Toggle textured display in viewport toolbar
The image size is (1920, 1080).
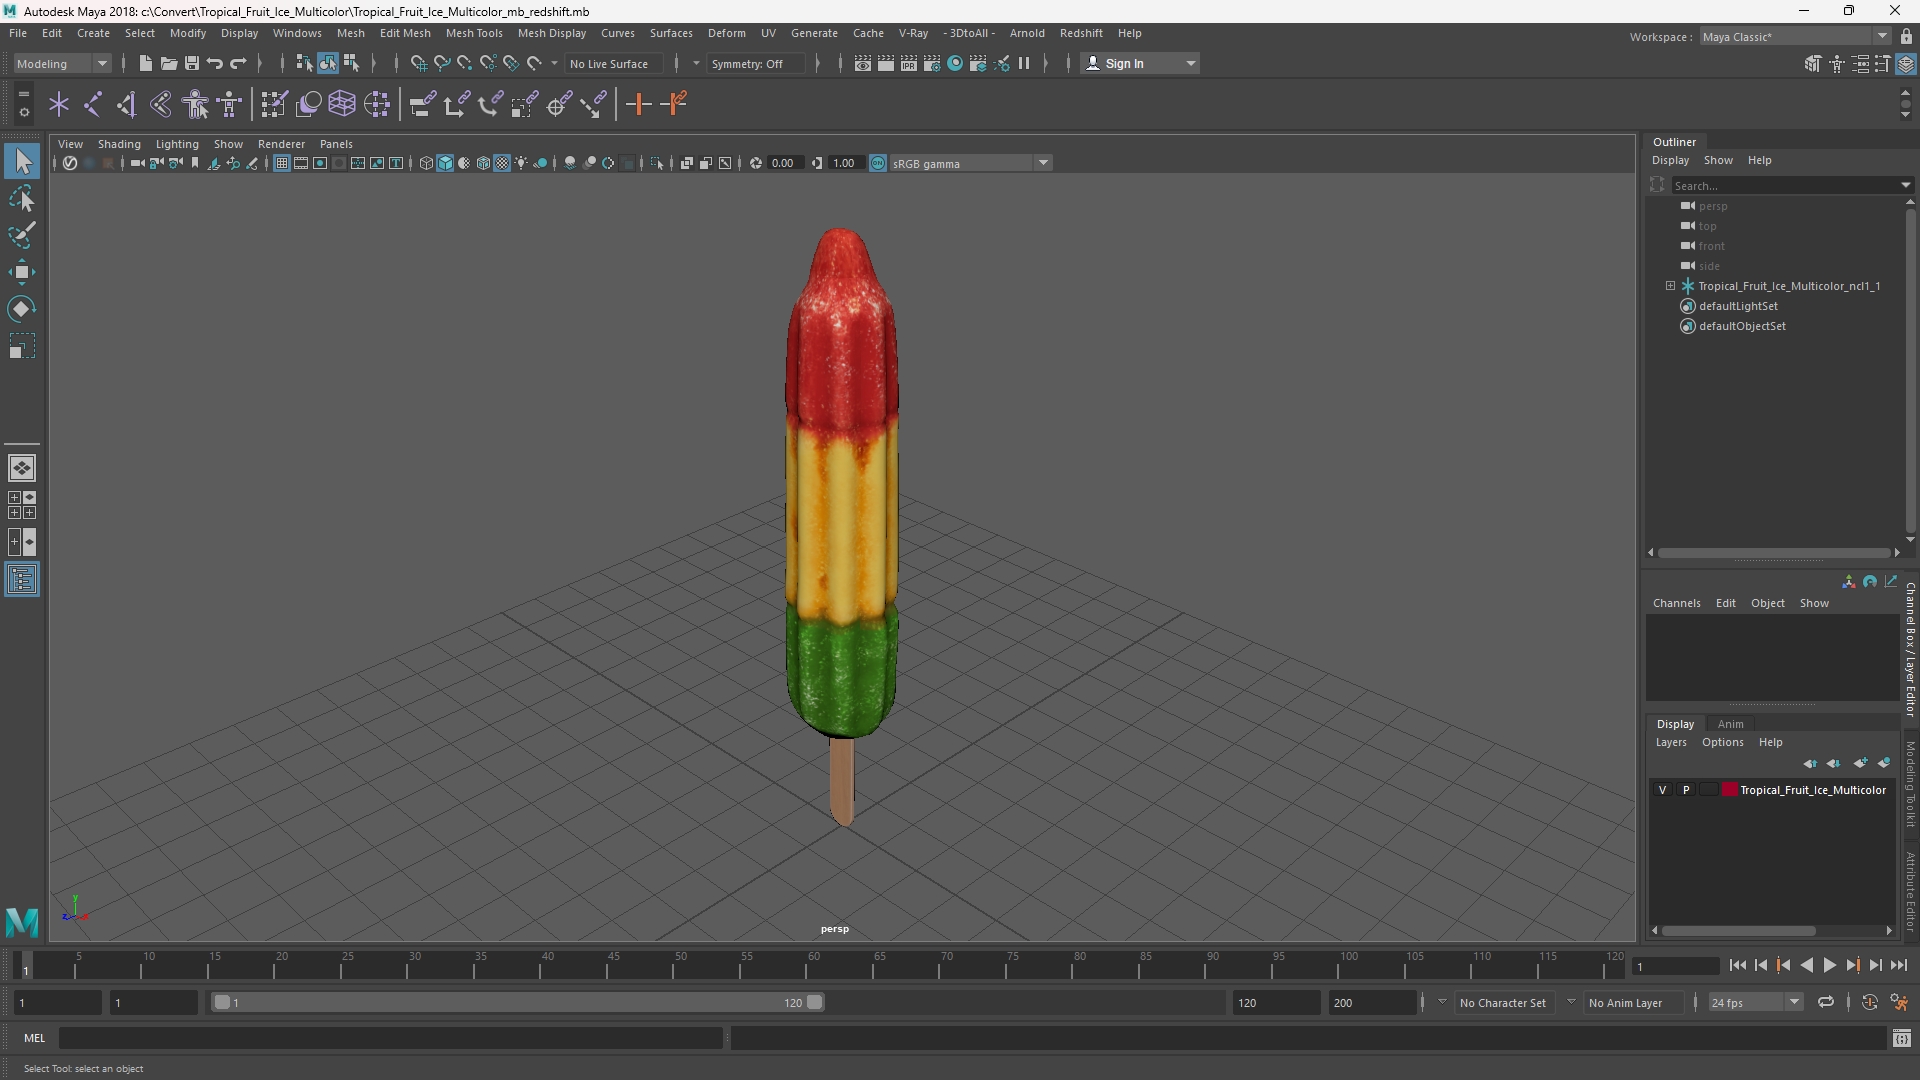[x=502, y=163]
